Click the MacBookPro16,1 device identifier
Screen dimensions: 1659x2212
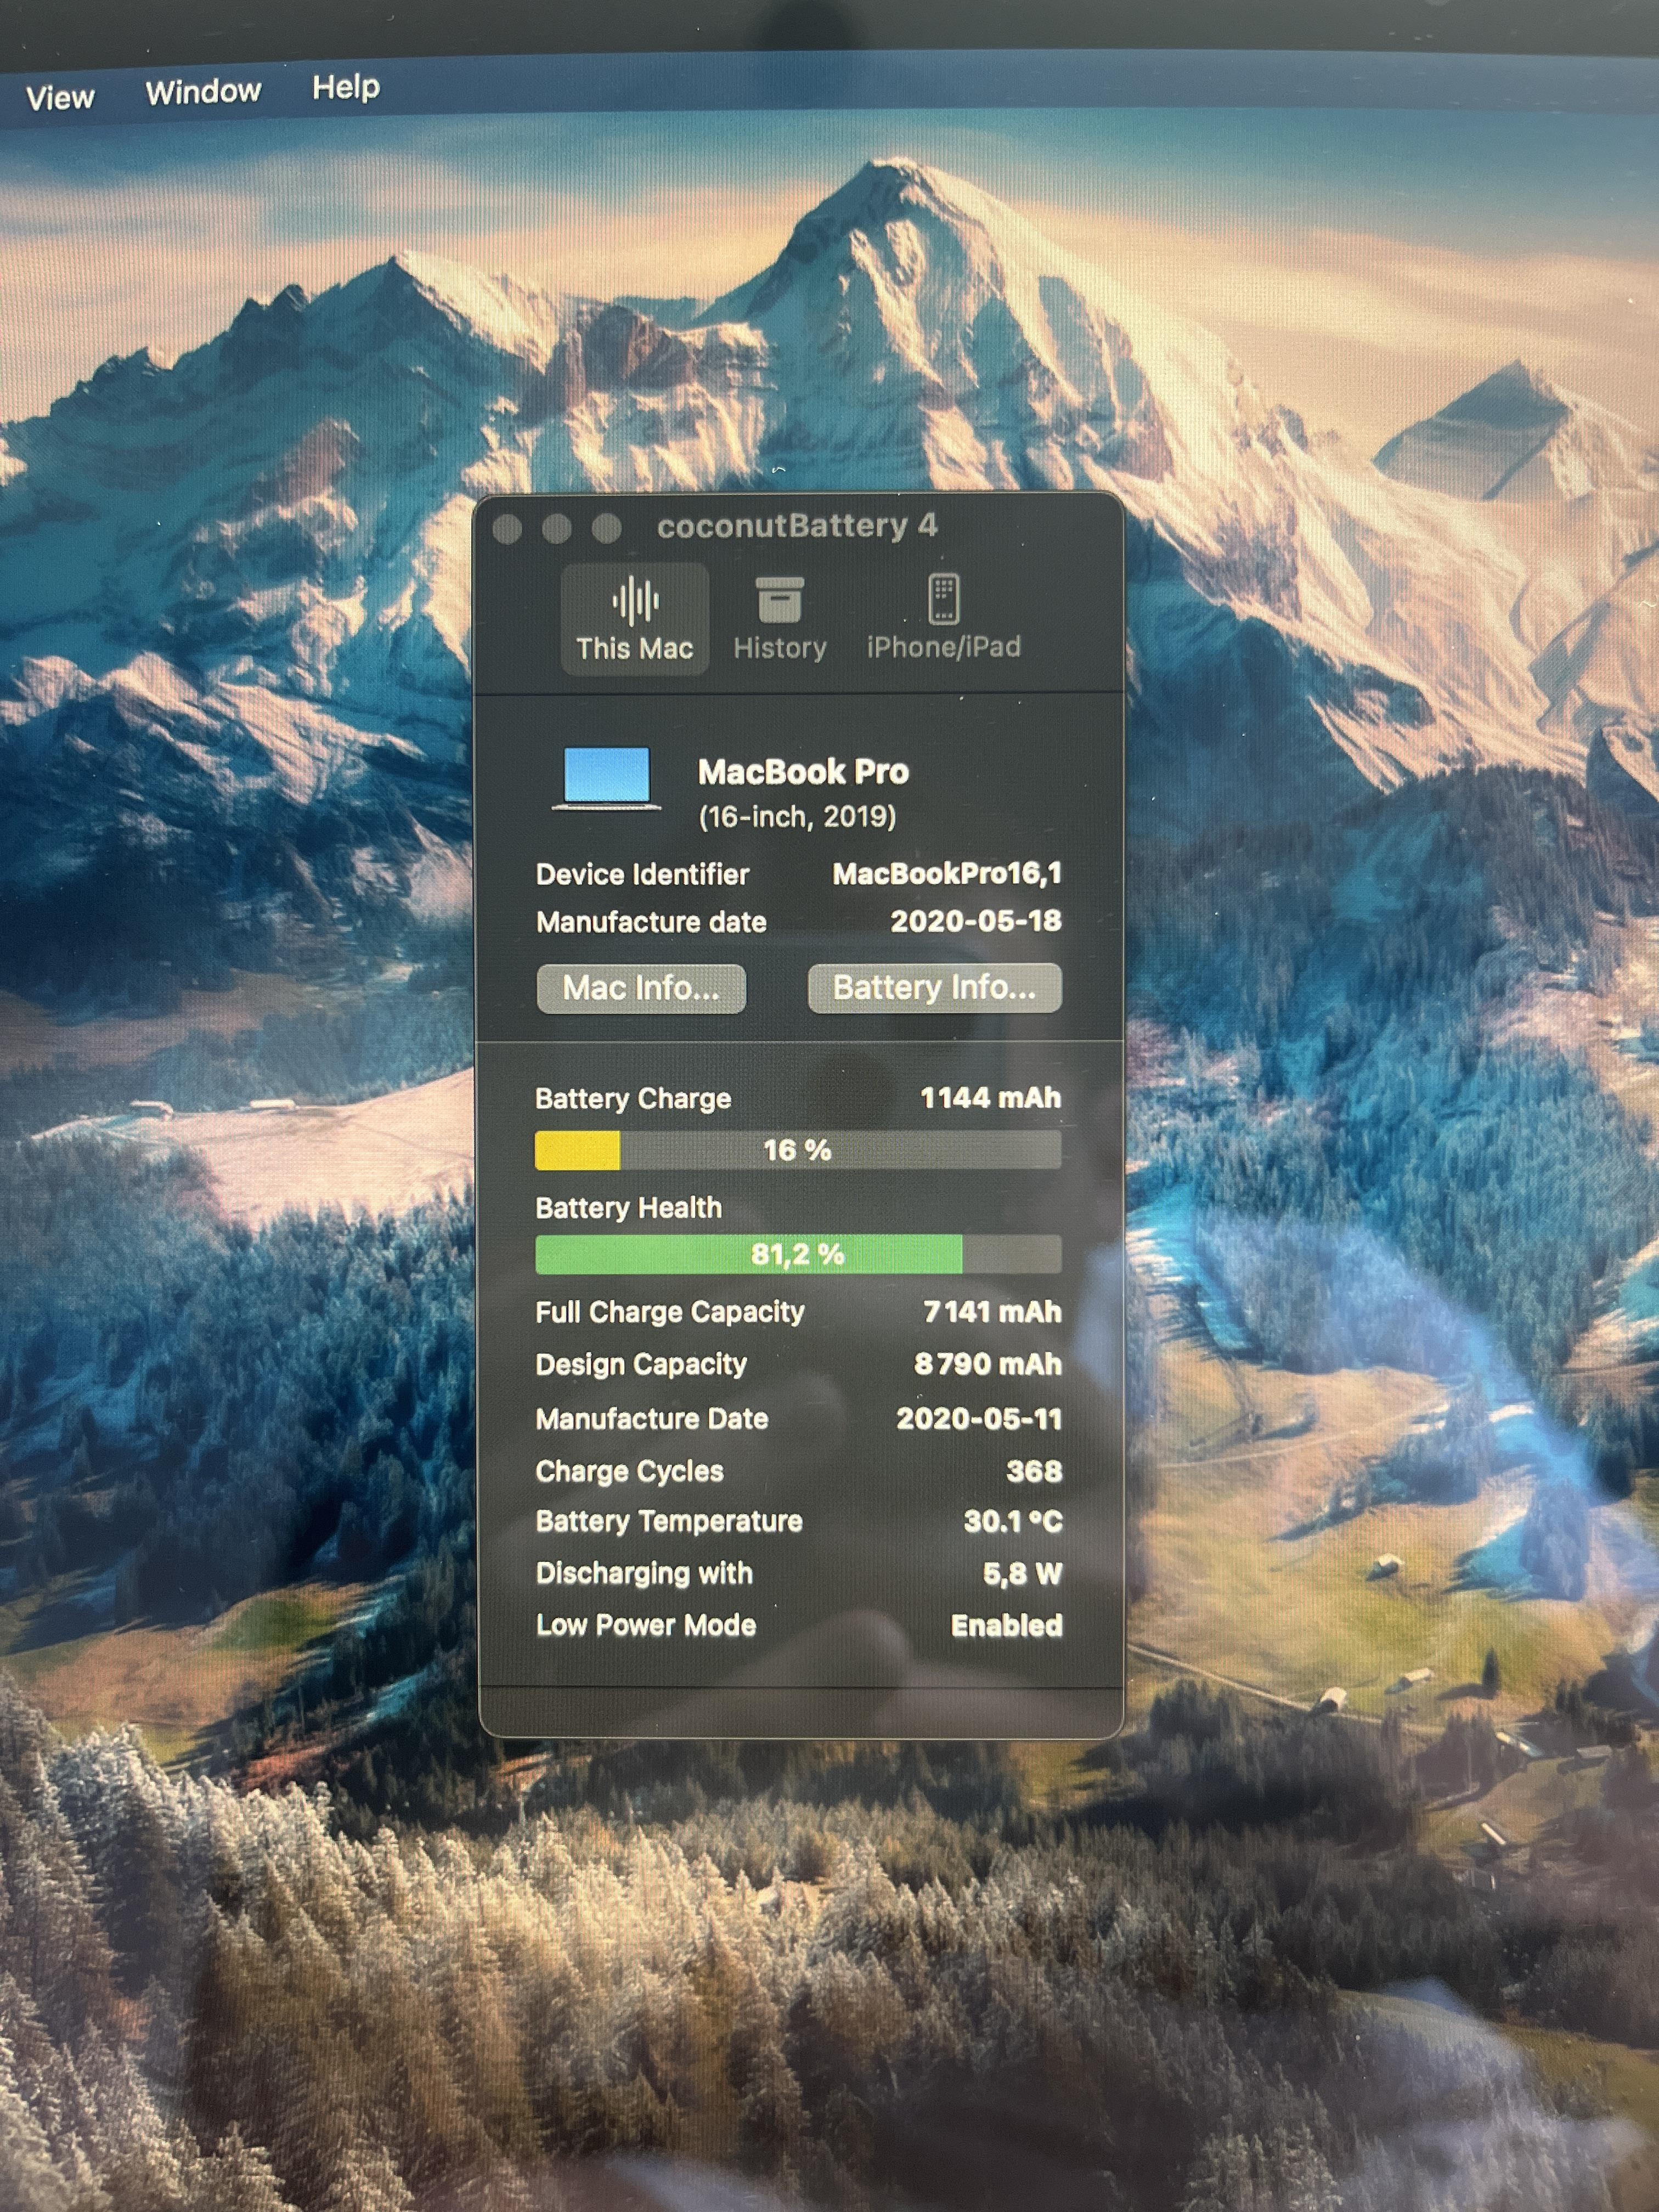point(946,874)
